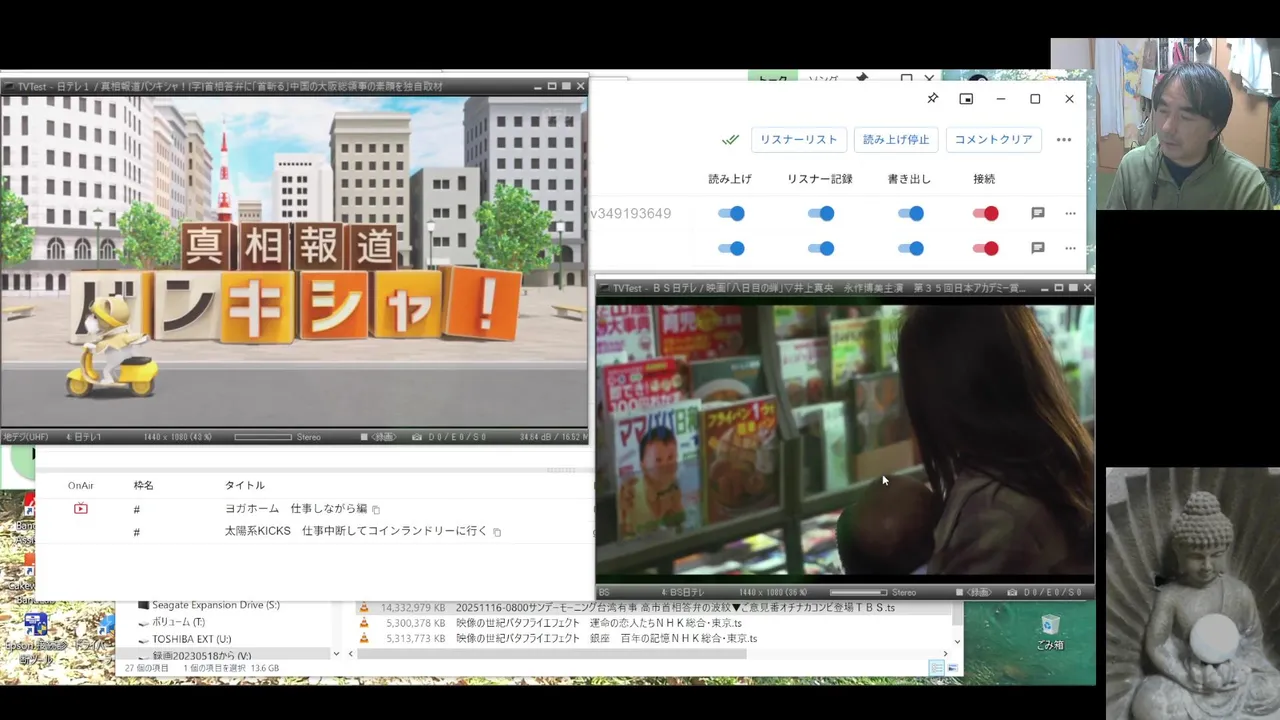Click the OnAir column header
Viewport: 1280px width, 720px height.
click(81, 485)
